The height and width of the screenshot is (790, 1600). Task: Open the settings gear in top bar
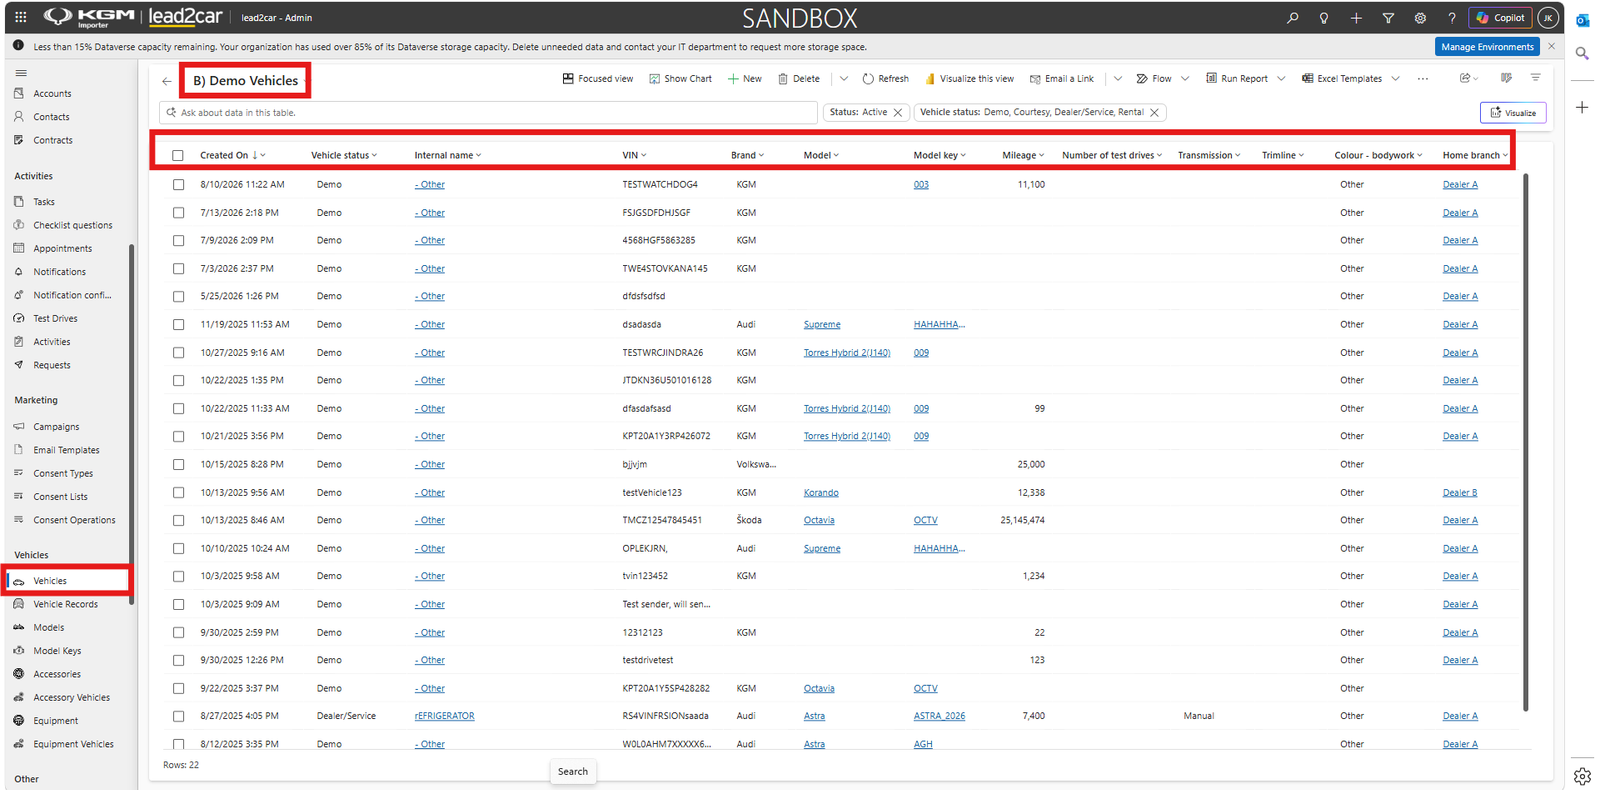(1420, 18)
